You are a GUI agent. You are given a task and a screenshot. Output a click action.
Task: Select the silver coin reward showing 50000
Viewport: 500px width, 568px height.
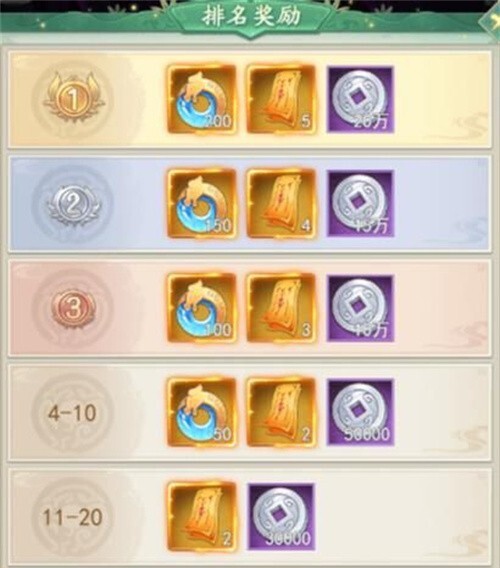[361, 412]
